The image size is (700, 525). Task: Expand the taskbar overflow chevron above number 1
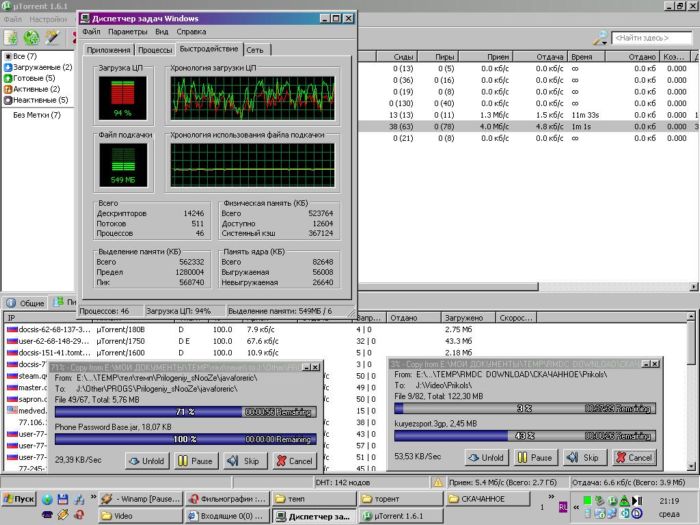pos(551,496)
